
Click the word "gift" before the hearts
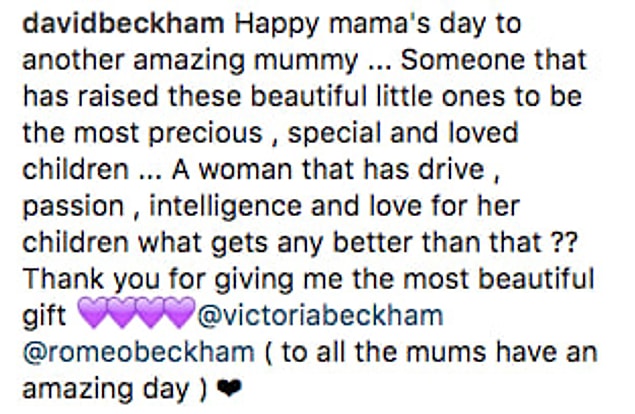[x=44, y=317]
